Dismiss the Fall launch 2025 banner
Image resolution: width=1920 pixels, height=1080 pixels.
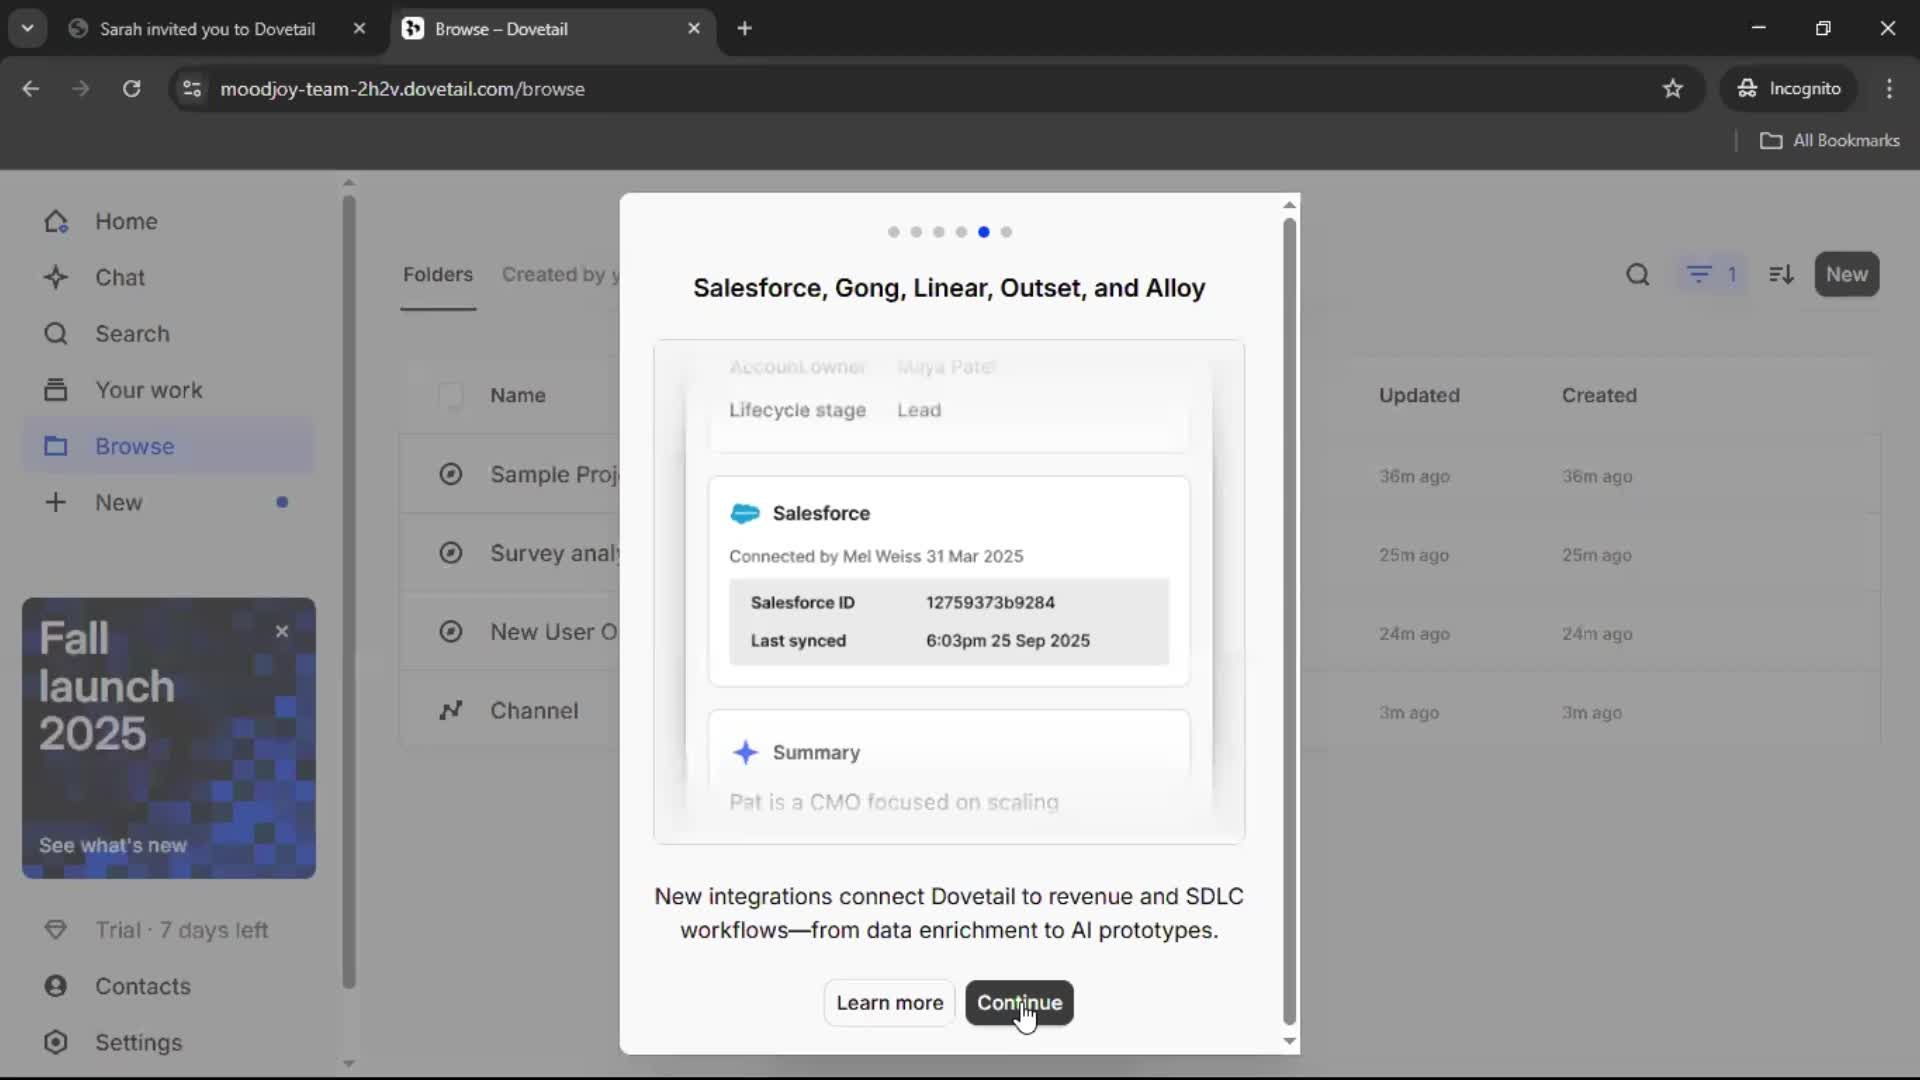coord(282,631)
